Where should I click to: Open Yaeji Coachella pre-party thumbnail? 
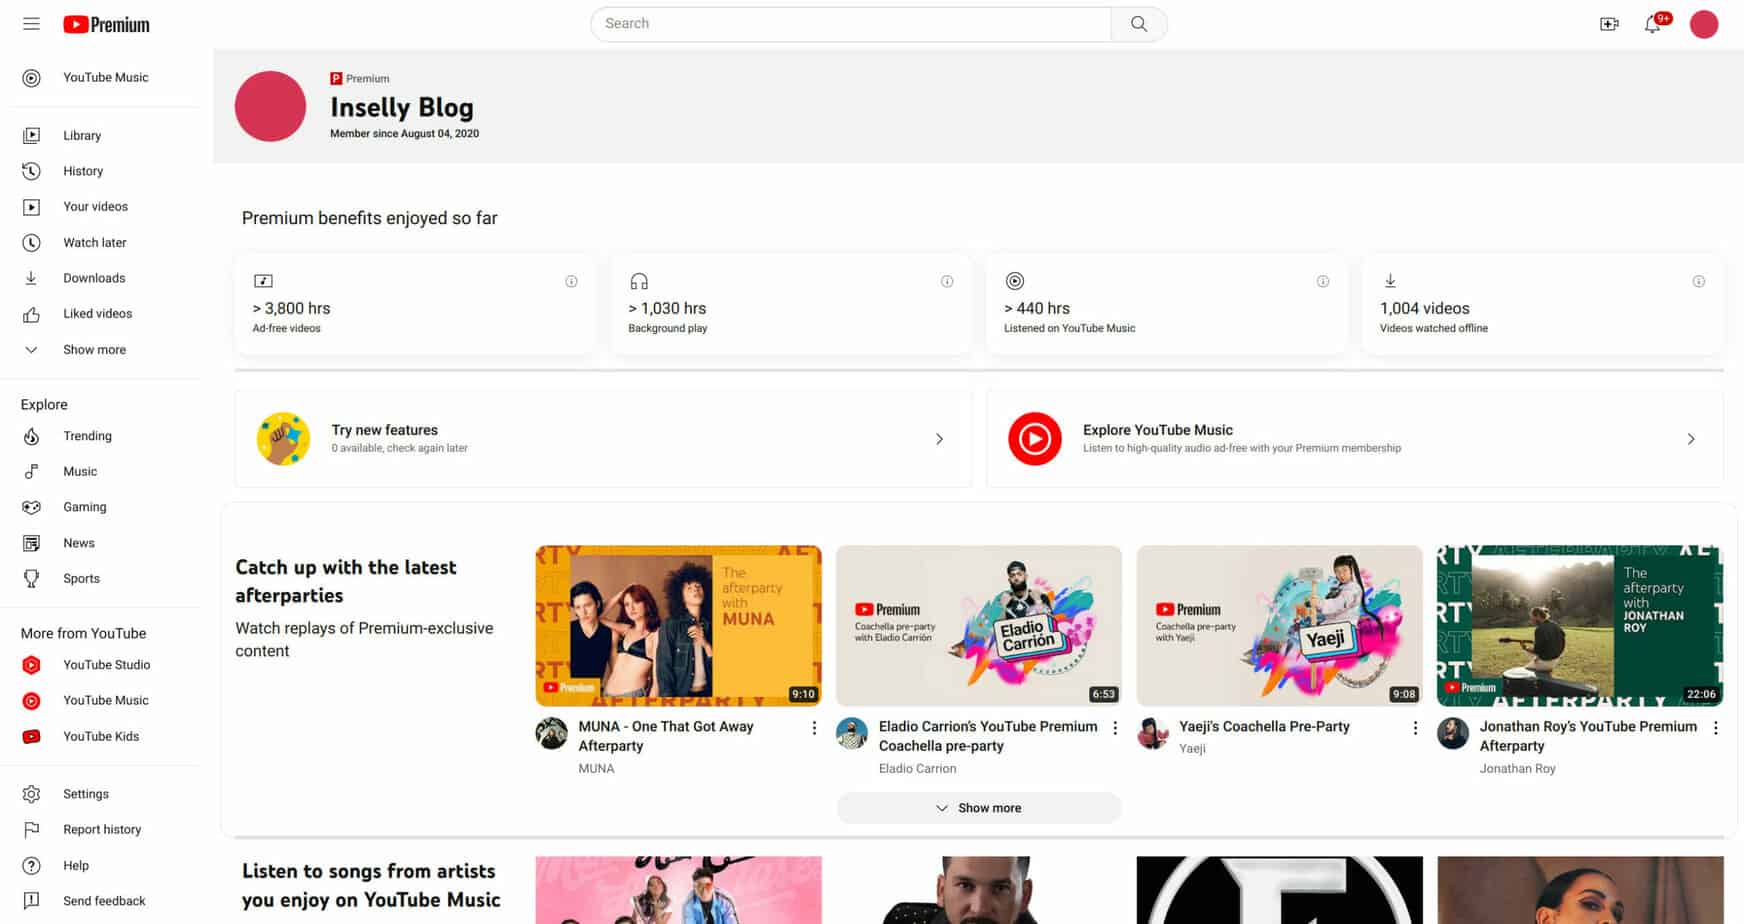(1279, 626)
